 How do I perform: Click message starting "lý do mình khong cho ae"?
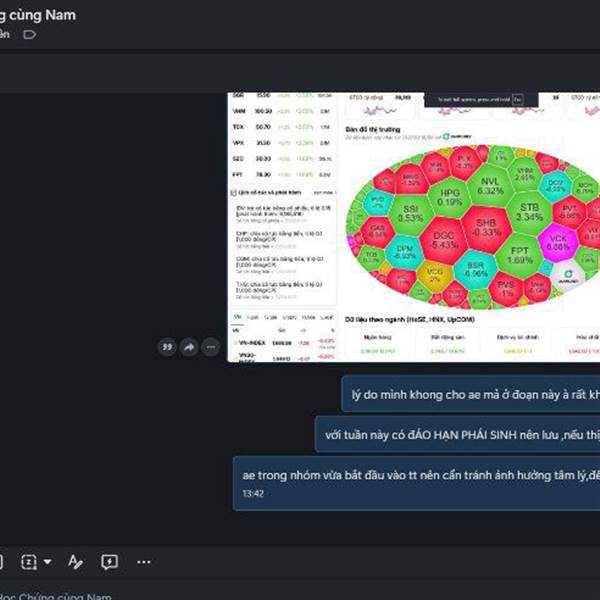pyautogui.click(x=471, y=394)
